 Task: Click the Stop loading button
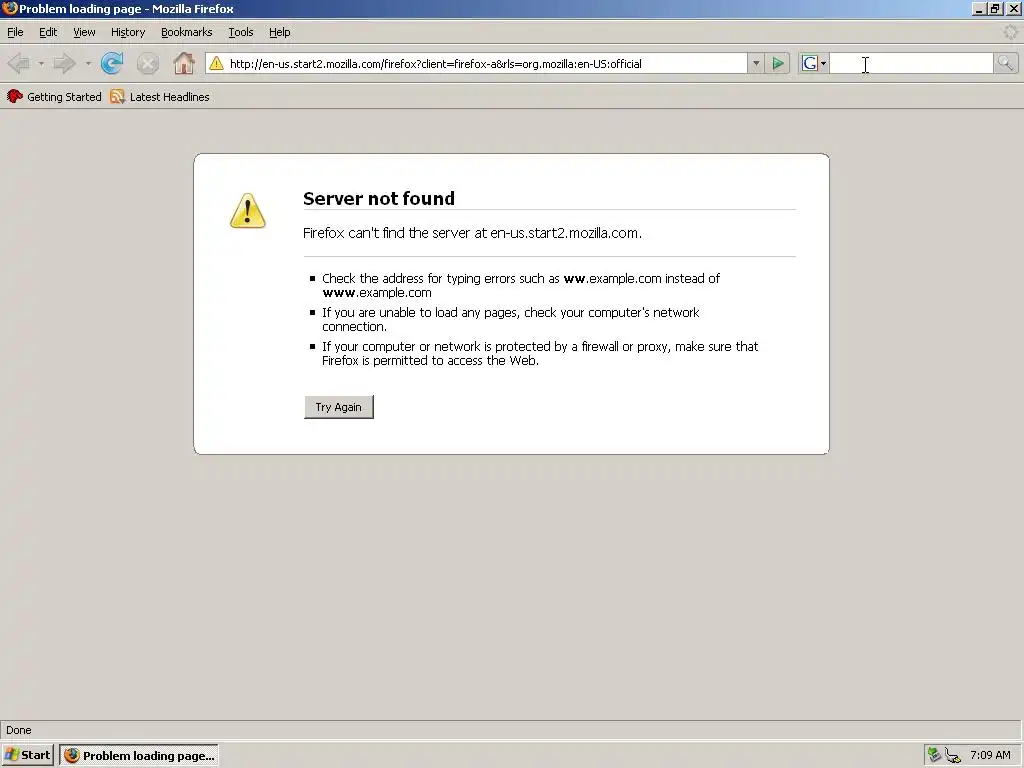coord(148,63)
